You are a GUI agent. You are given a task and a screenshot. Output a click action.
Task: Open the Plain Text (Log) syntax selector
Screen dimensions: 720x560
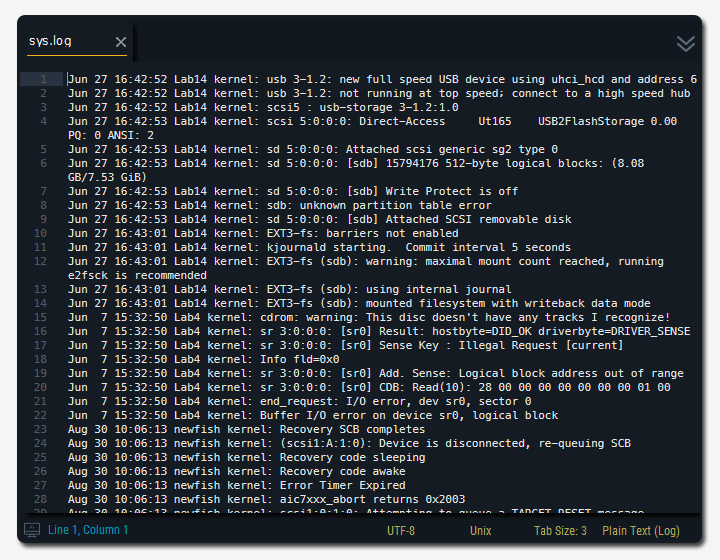click(641, 531)
